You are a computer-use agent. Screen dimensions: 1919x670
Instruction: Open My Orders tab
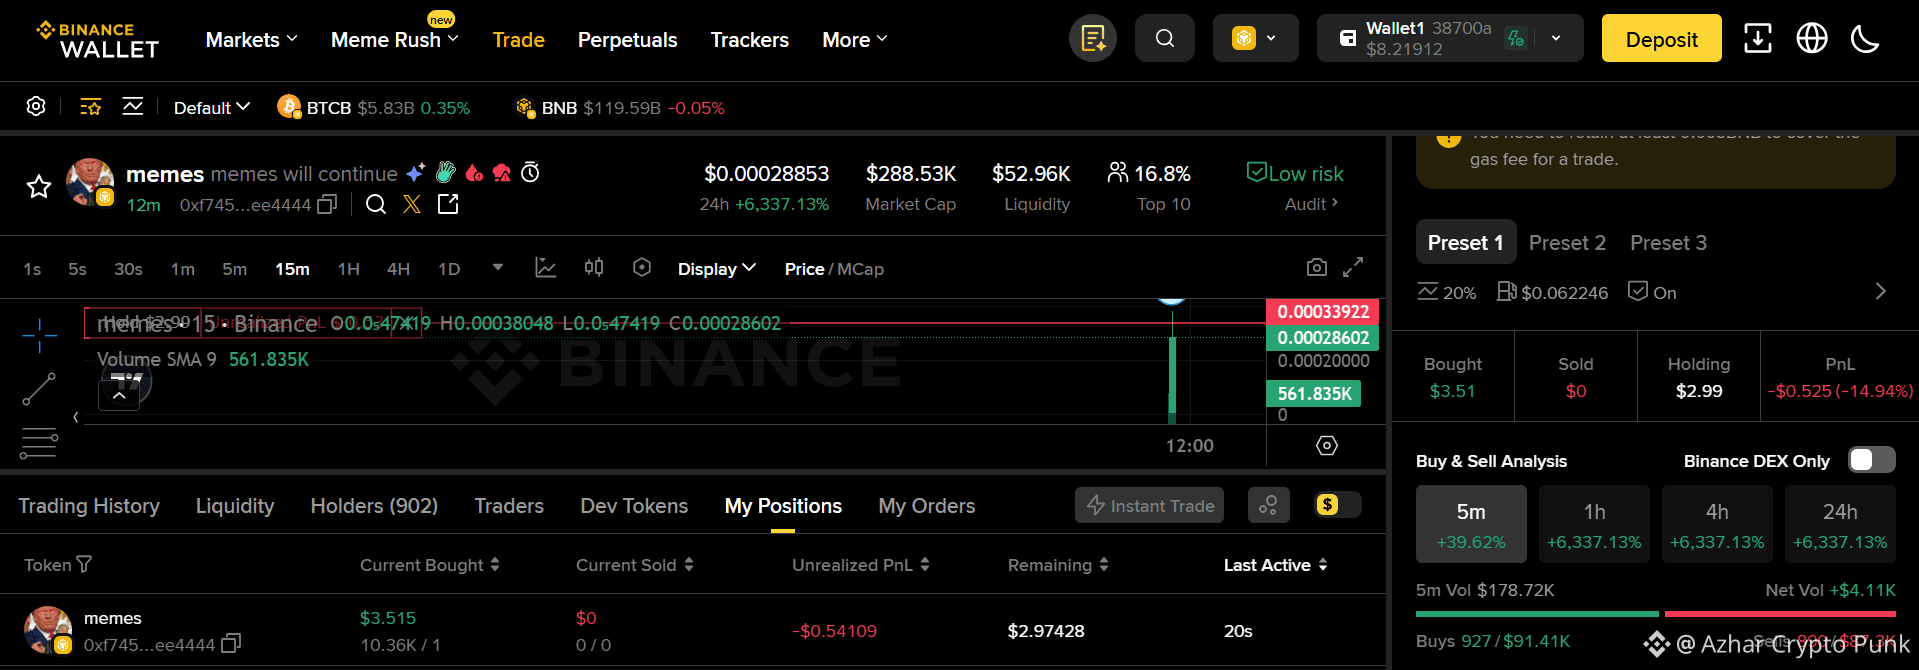927,506
